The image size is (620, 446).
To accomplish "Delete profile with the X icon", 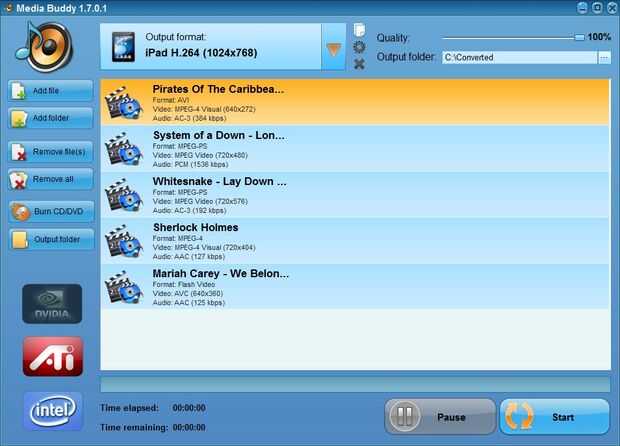I will coord(359,64).
